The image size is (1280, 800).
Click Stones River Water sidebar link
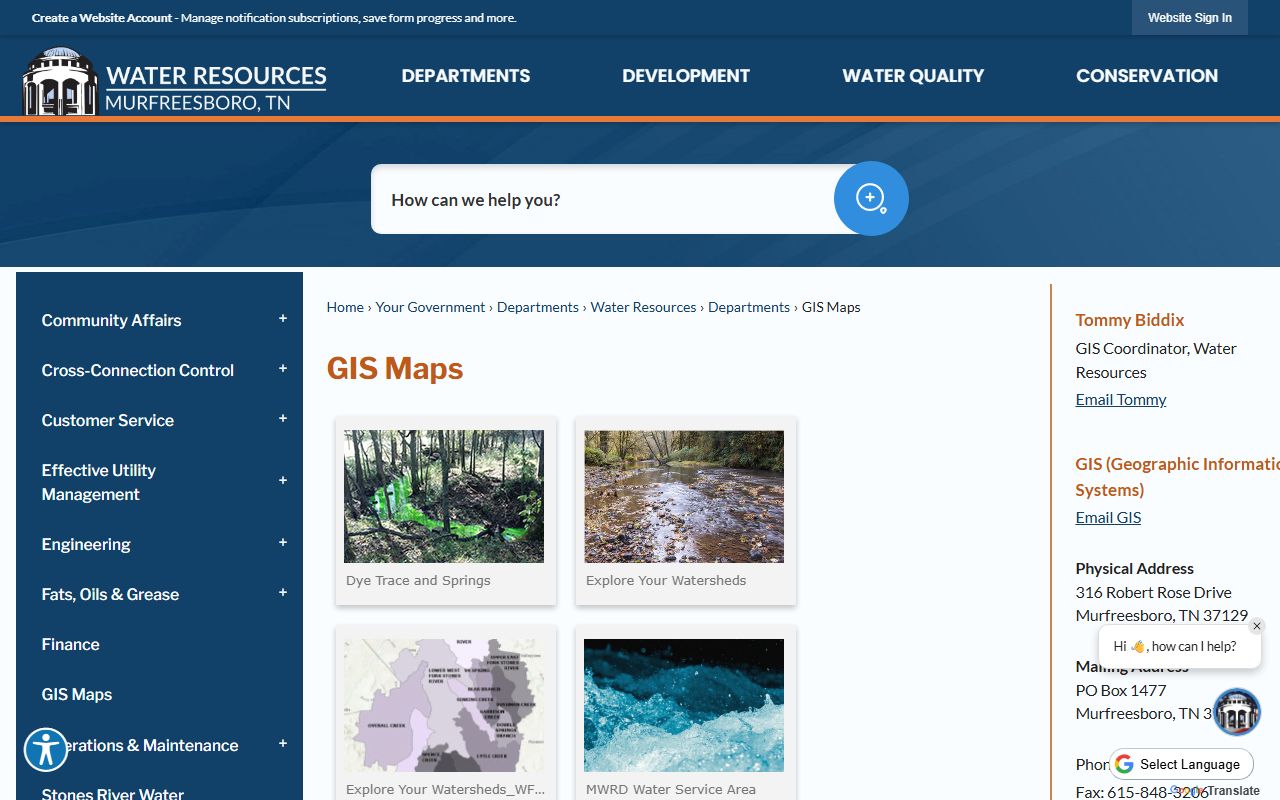tap(113, 793)
